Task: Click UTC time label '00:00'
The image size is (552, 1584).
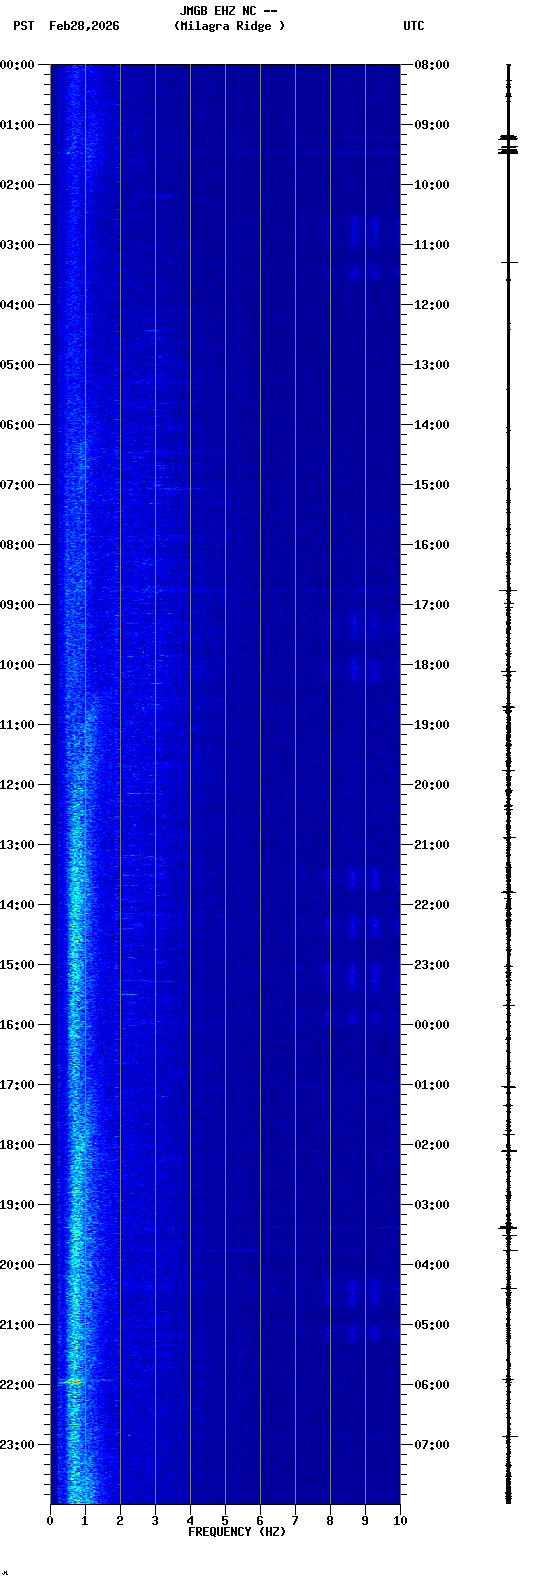Action: coord(432,1025)
